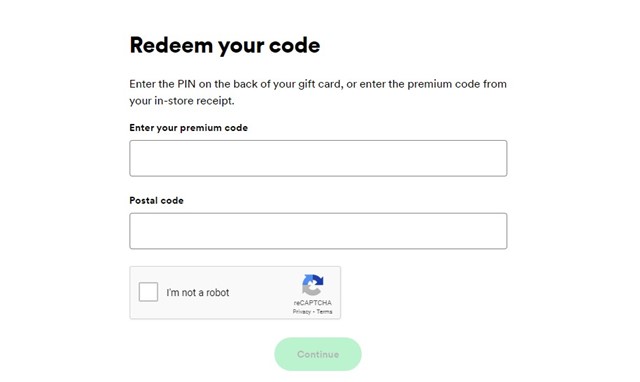Click the "Postal code" field label
640x382 pixels.
pos(156,200)
